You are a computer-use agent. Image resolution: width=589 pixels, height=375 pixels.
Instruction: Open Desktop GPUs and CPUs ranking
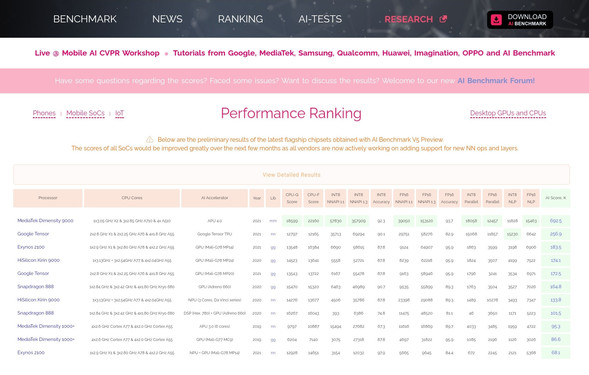[508, 113]
